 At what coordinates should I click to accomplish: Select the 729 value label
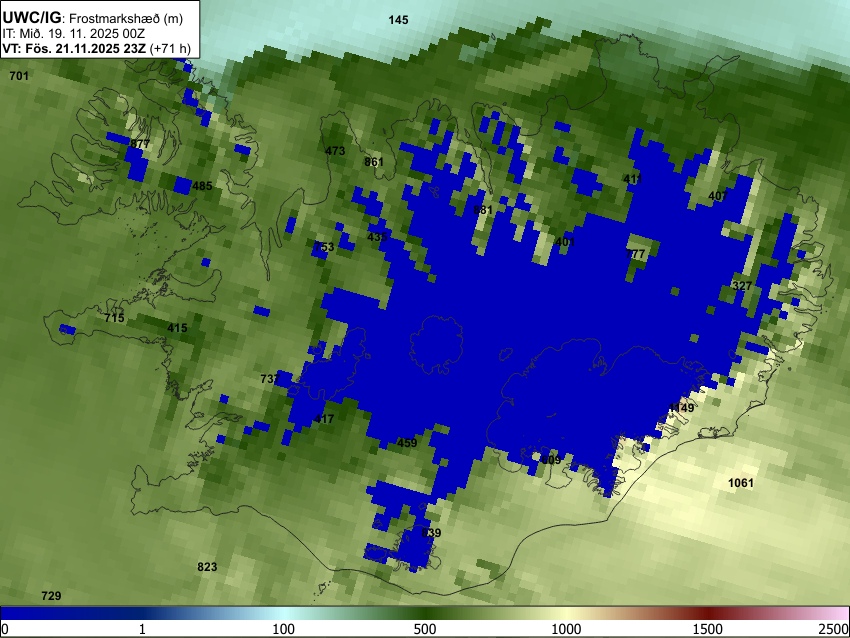click(51, 596)
